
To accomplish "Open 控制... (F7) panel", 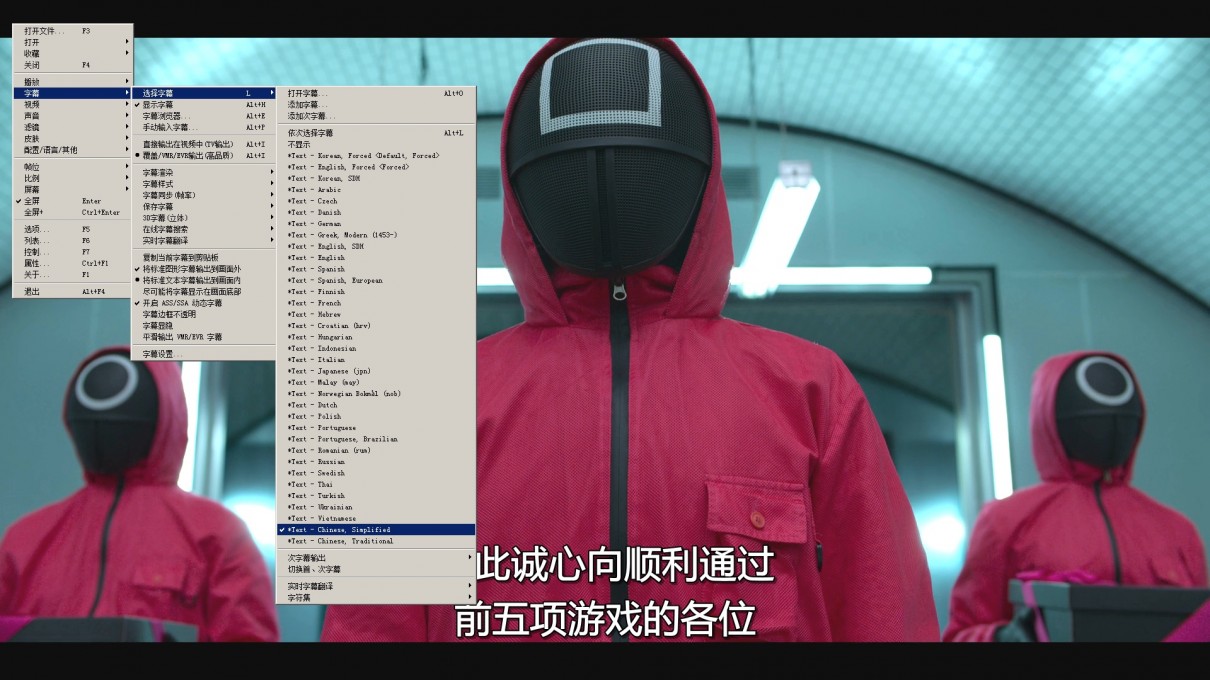I will pos(73,252).
